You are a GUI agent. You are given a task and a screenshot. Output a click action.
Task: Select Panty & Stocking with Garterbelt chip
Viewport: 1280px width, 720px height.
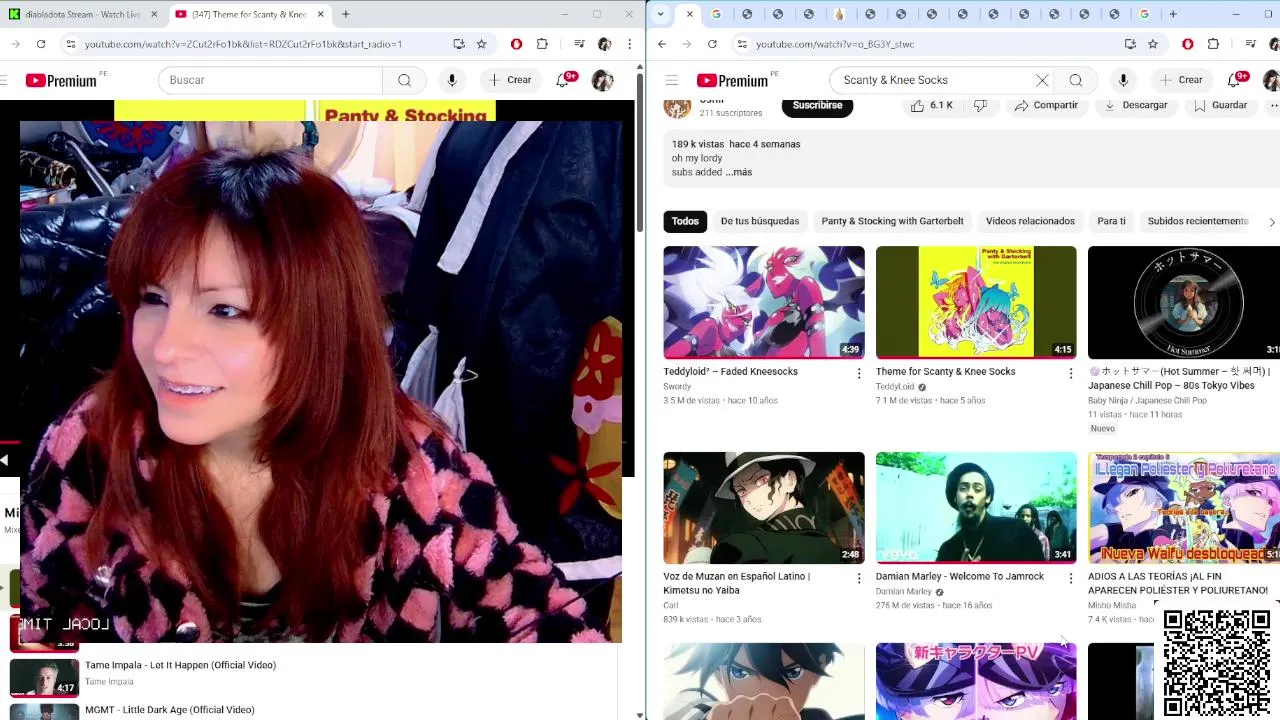892,221
